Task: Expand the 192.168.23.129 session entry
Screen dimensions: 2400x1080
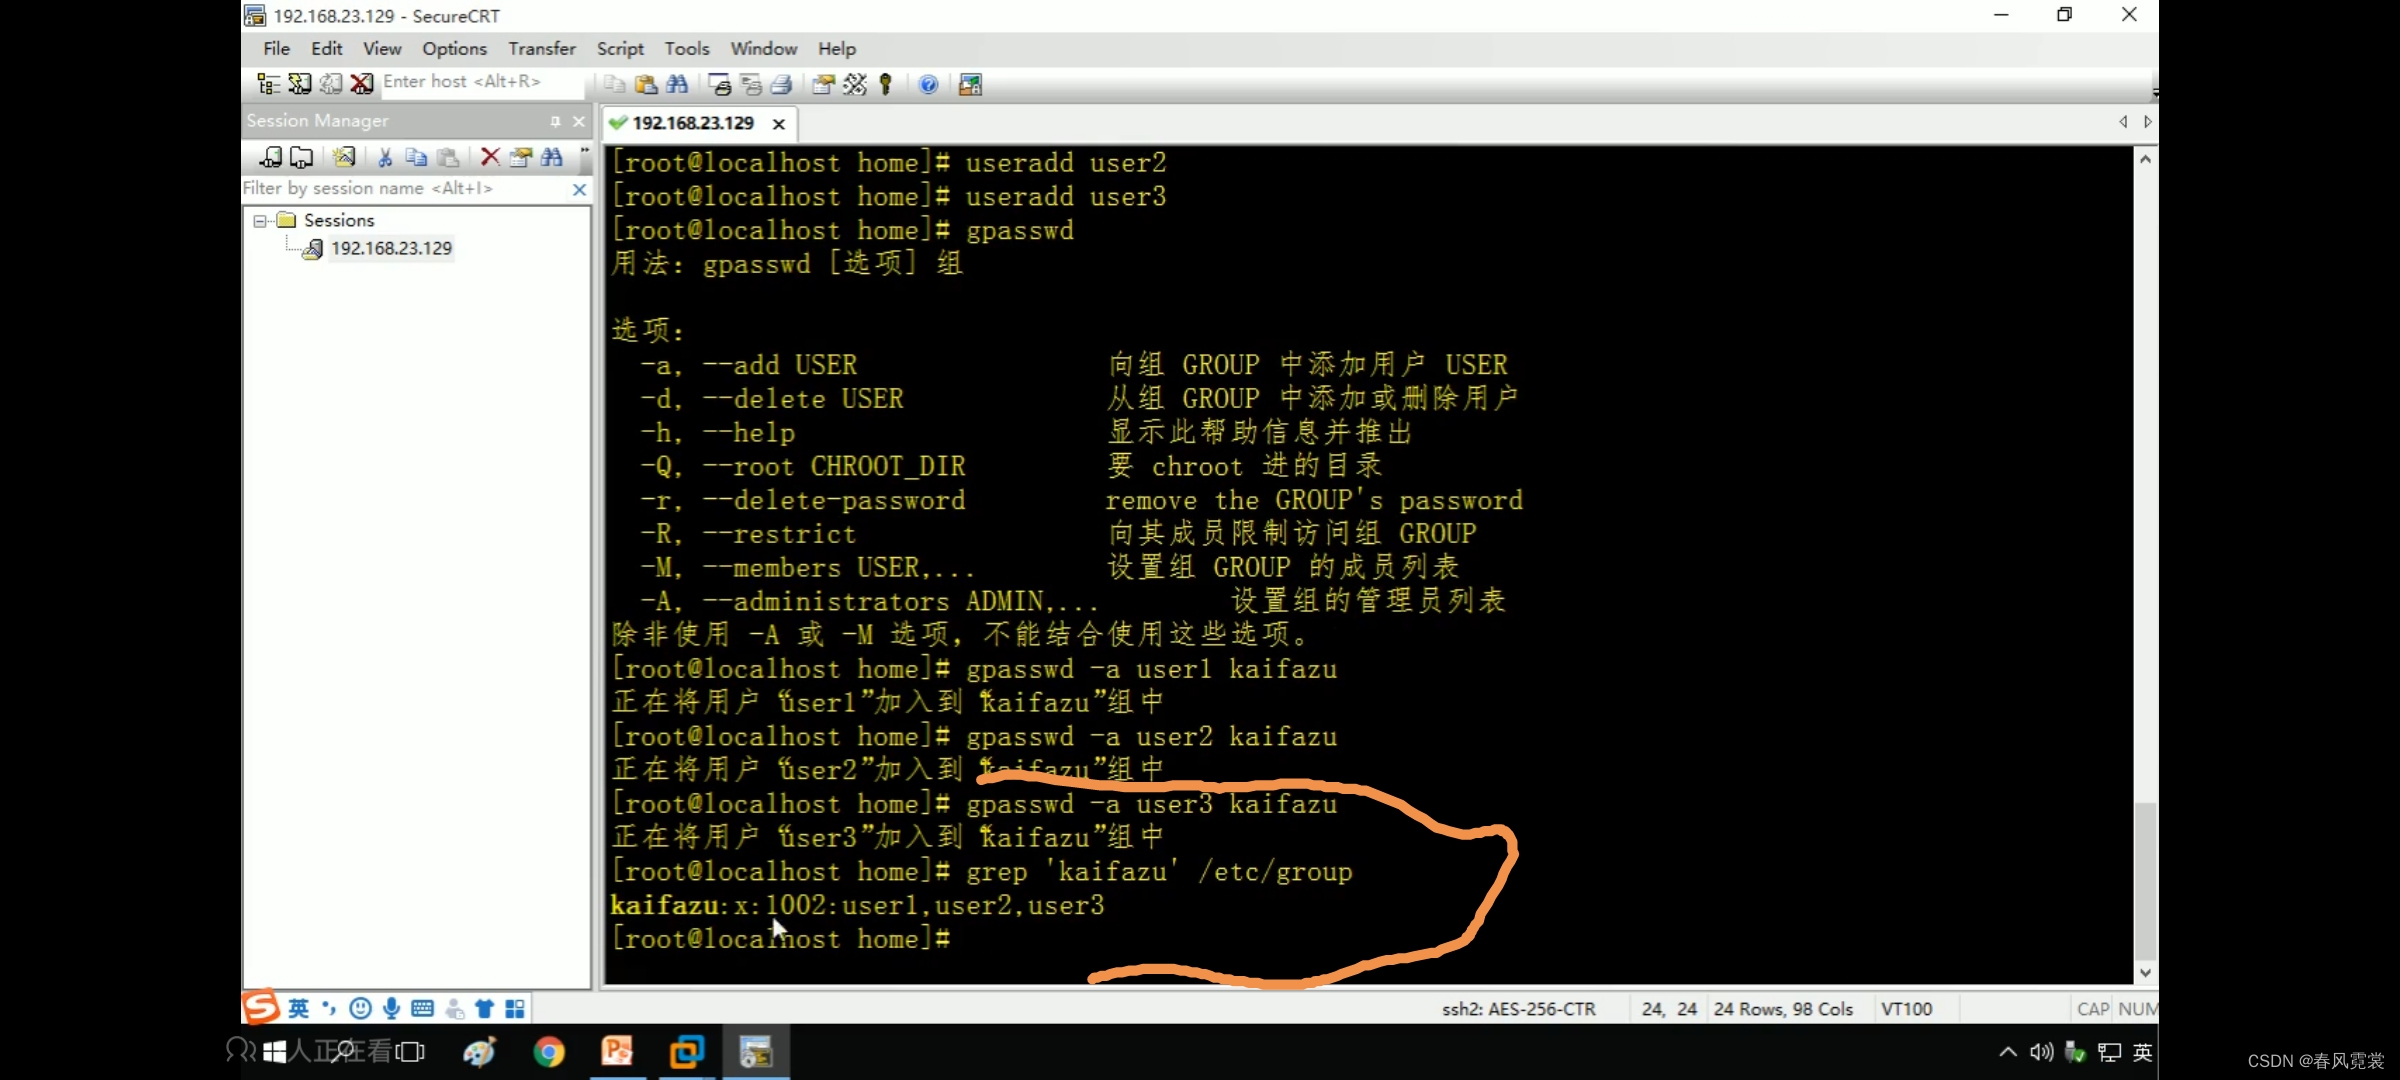Action: pyautogui.click(x=390, y=248)
